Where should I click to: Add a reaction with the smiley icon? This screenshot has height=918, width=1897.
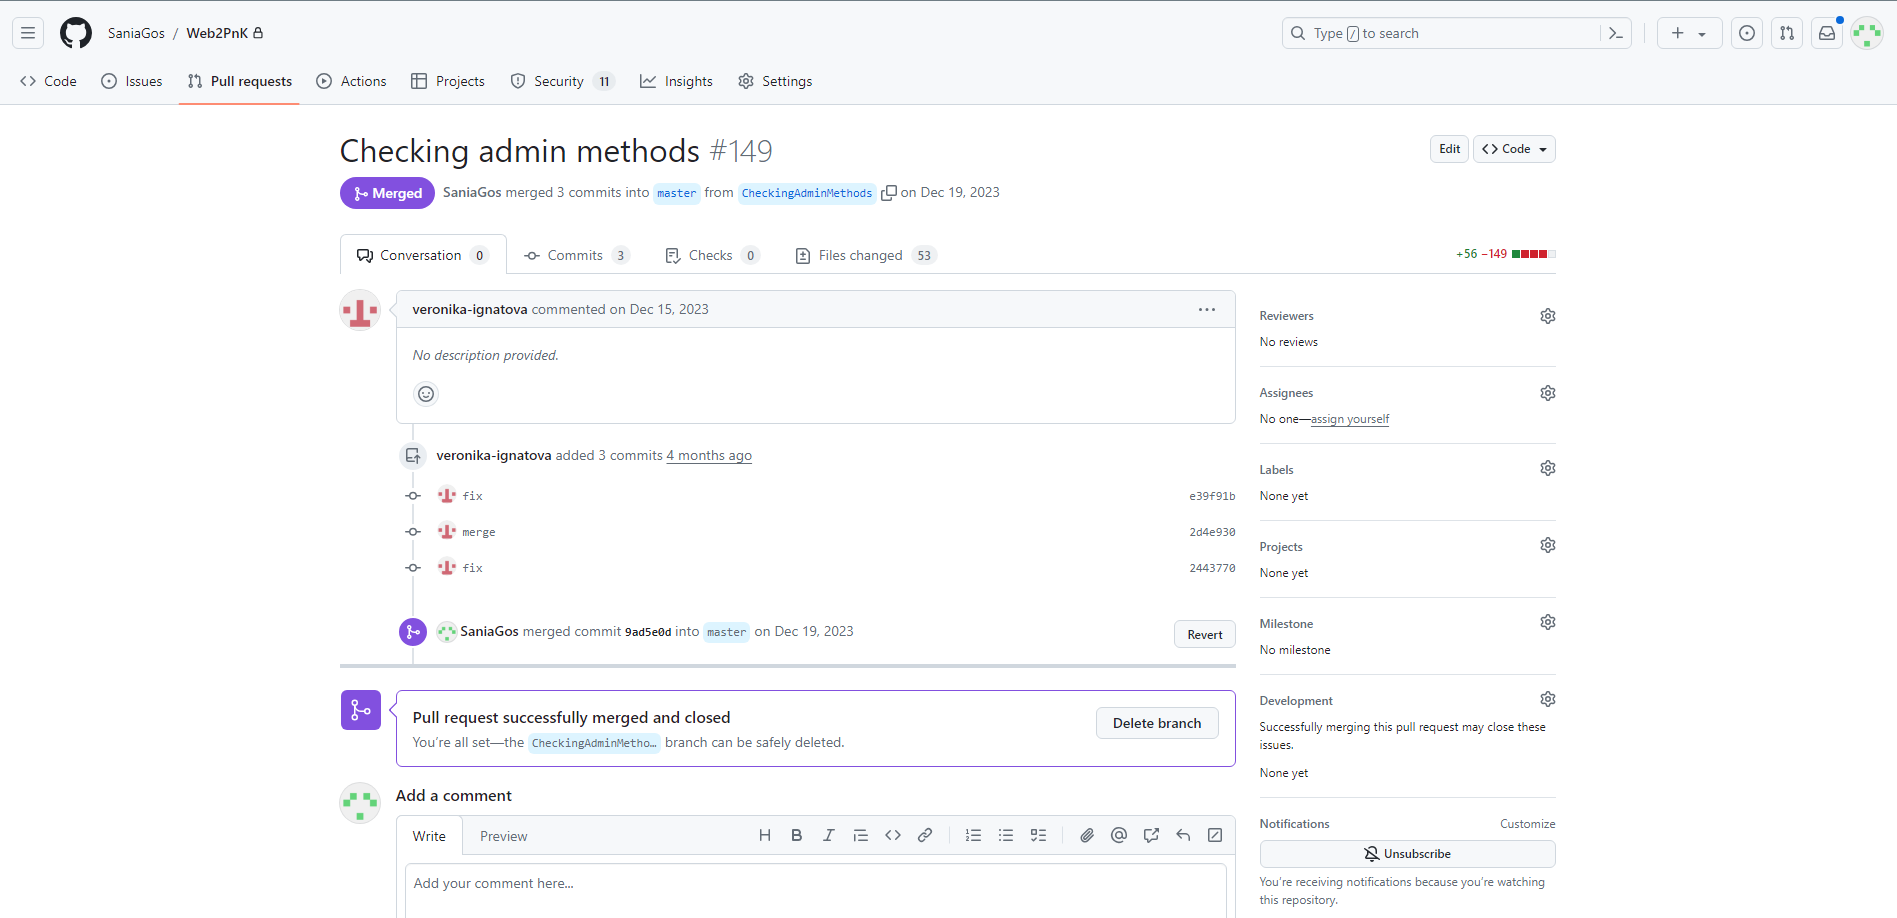(426, 394)
